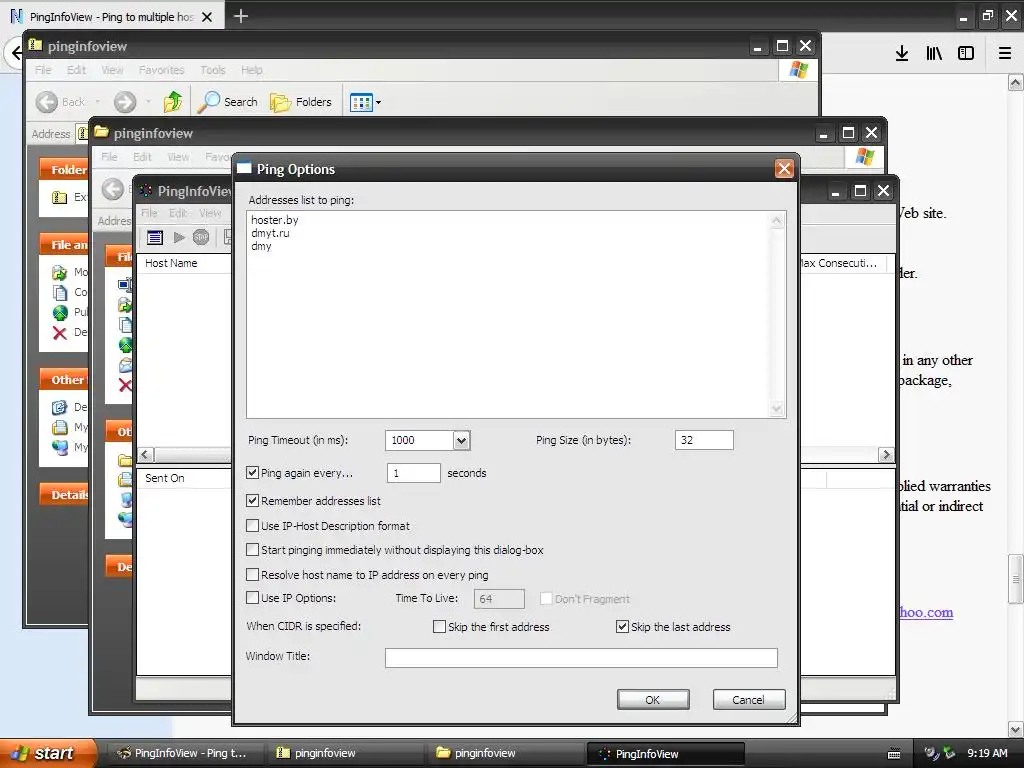Uncheck Ping again every checkbox
The width and height of the screenshot is (1024, 768).
pos(252,472)
